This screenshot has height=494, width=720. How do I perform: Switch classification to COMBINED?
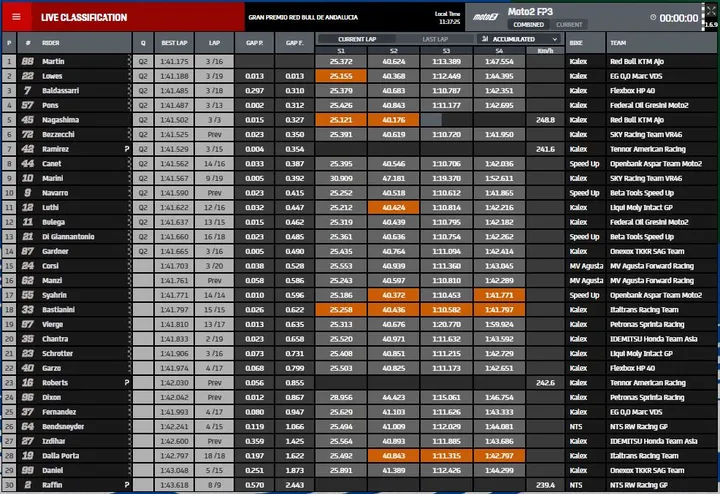coord(529,25)
